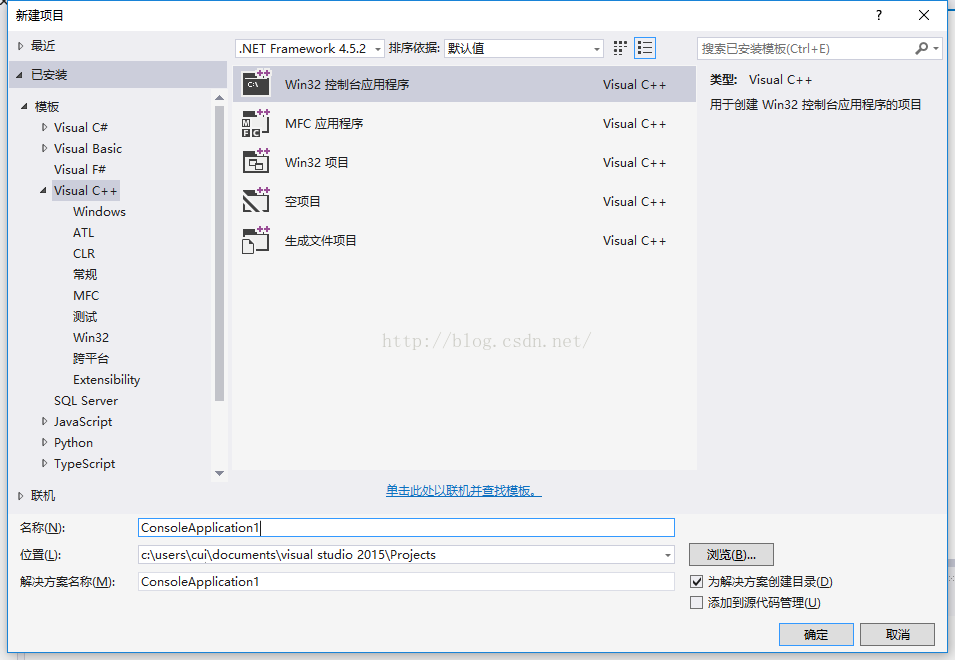Select MFC tree item under Visual C++
Viewport: 955px width, 660px height.
86,295
